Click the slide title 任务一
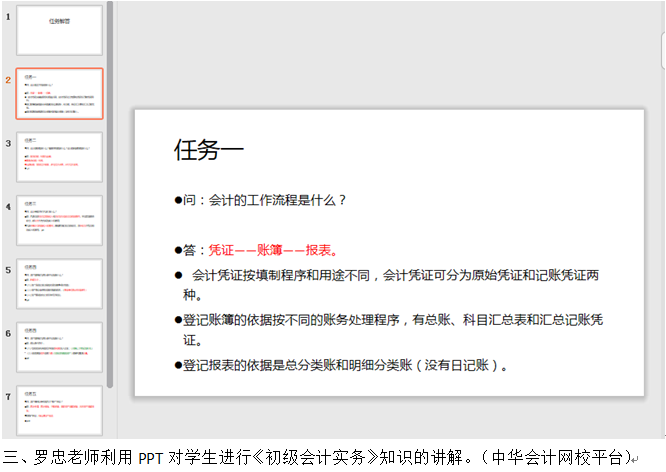The width and height of the screenshot is (666, 472). pos(208,150)
